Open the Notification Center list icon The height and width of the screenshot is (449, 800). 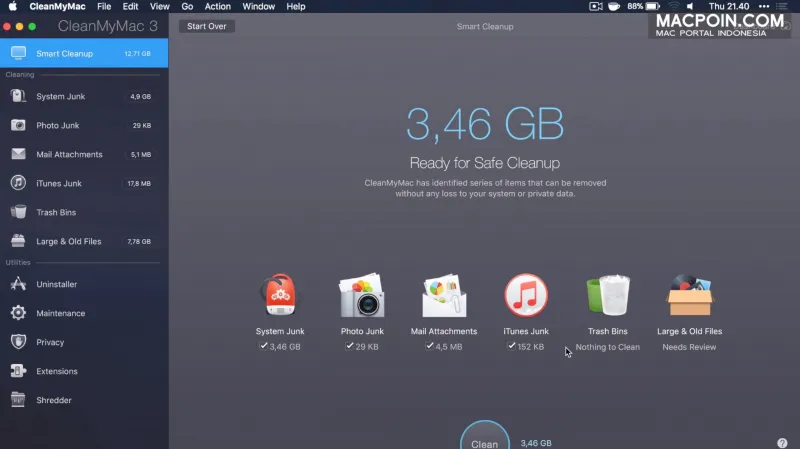[x=782, y=6]
